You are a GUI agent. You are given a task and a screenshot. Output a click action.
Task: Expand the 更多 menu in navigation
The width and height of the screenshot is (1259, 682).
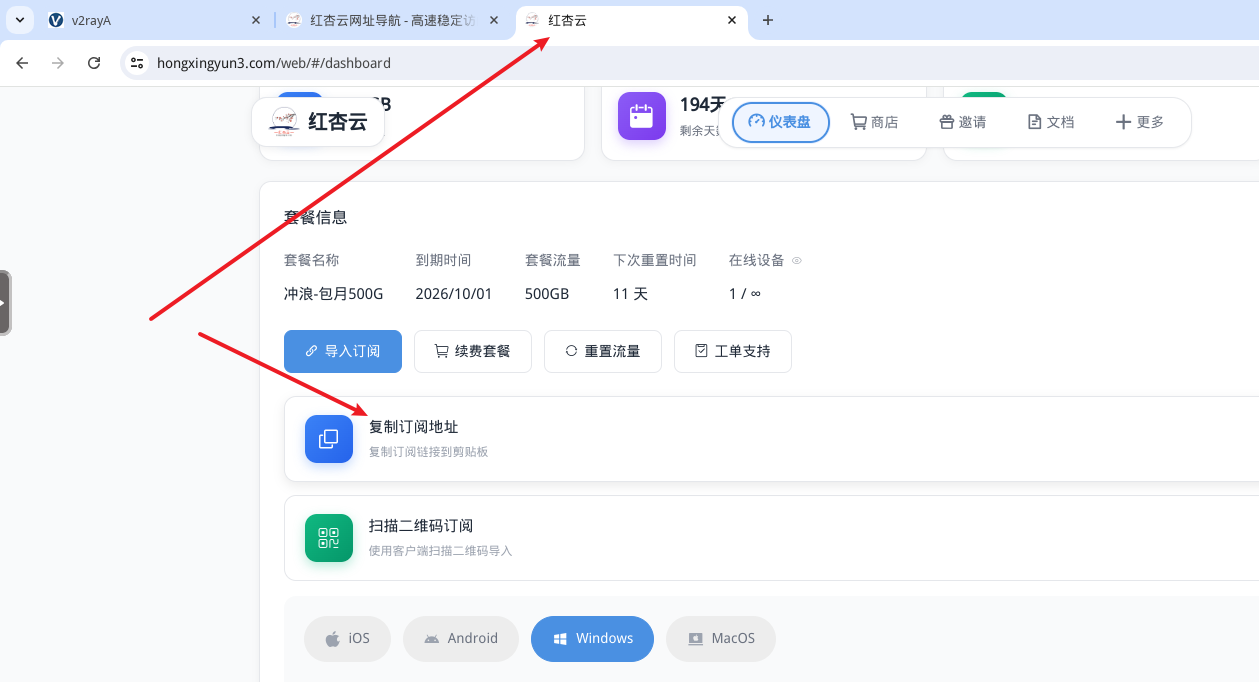[x=1139, y=122]
